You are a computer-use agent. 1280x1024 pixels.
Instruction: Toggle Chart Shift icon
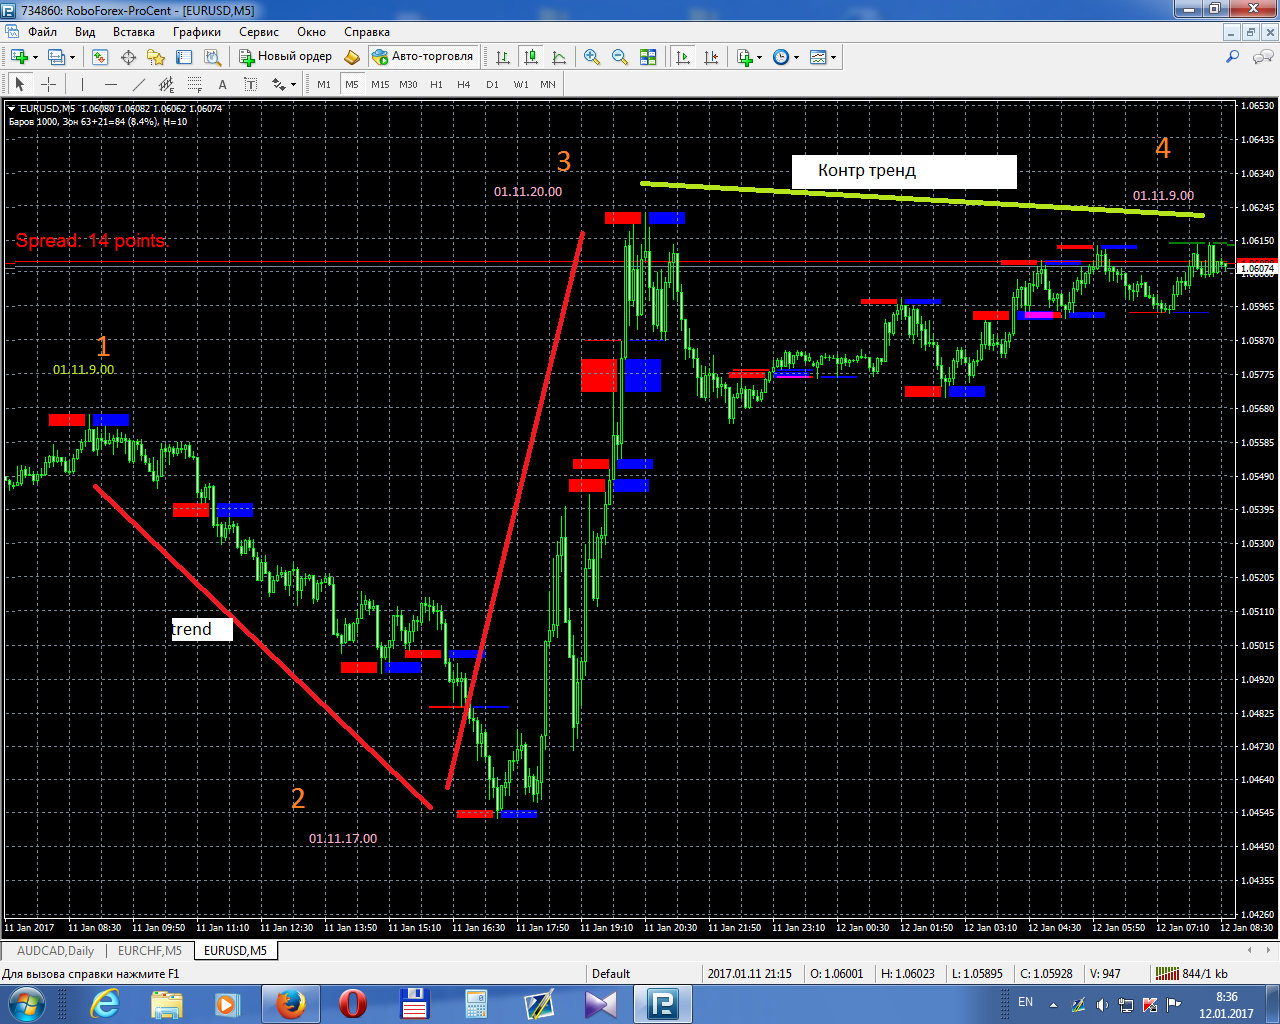711,57
